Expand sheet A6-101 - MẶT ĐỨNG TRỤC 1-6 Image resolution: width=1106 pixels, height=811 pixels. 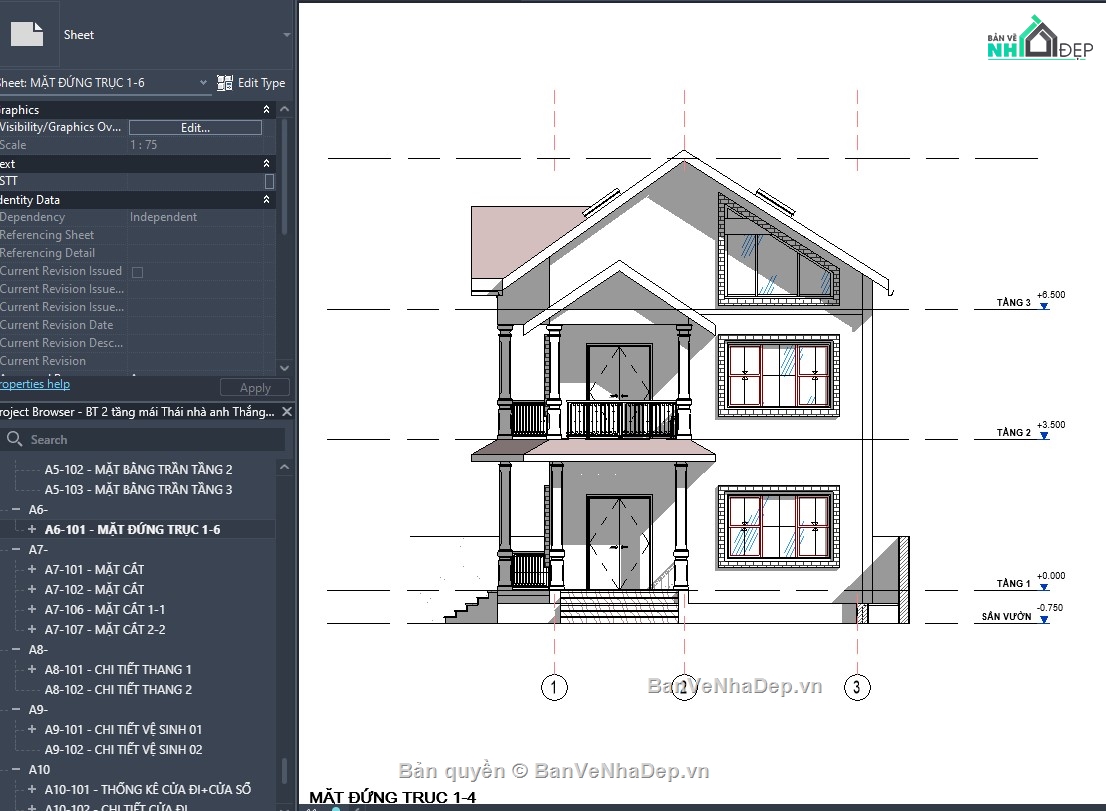(x=32, y=529)
